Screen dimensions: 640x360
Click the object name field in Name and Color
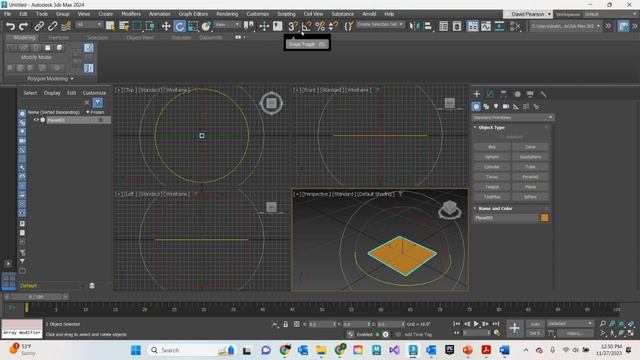[506, 218]
